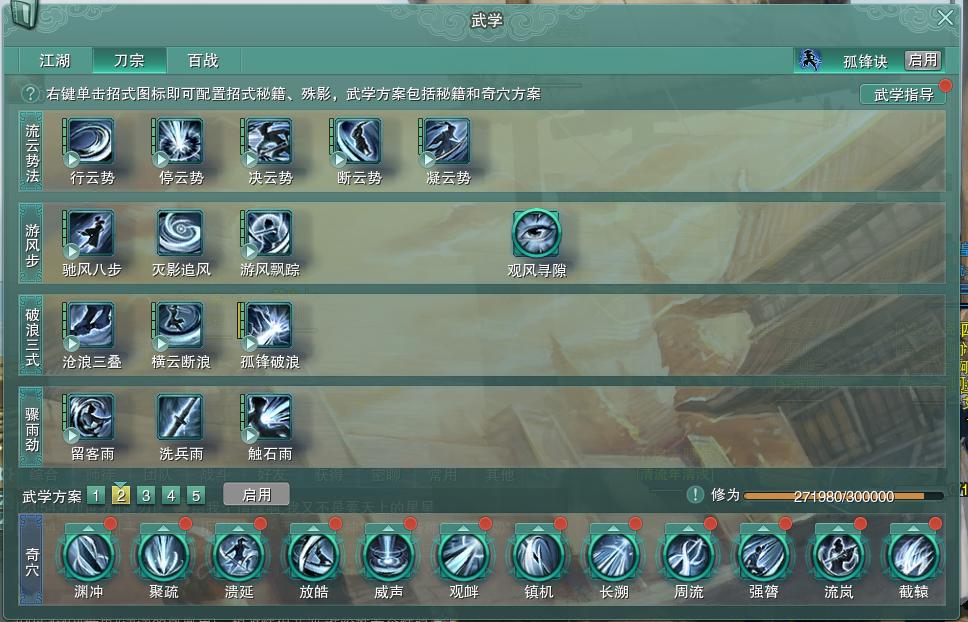
Task: Select the 观风寻隙 eye skill icon
Action: (x=536, y=233)
